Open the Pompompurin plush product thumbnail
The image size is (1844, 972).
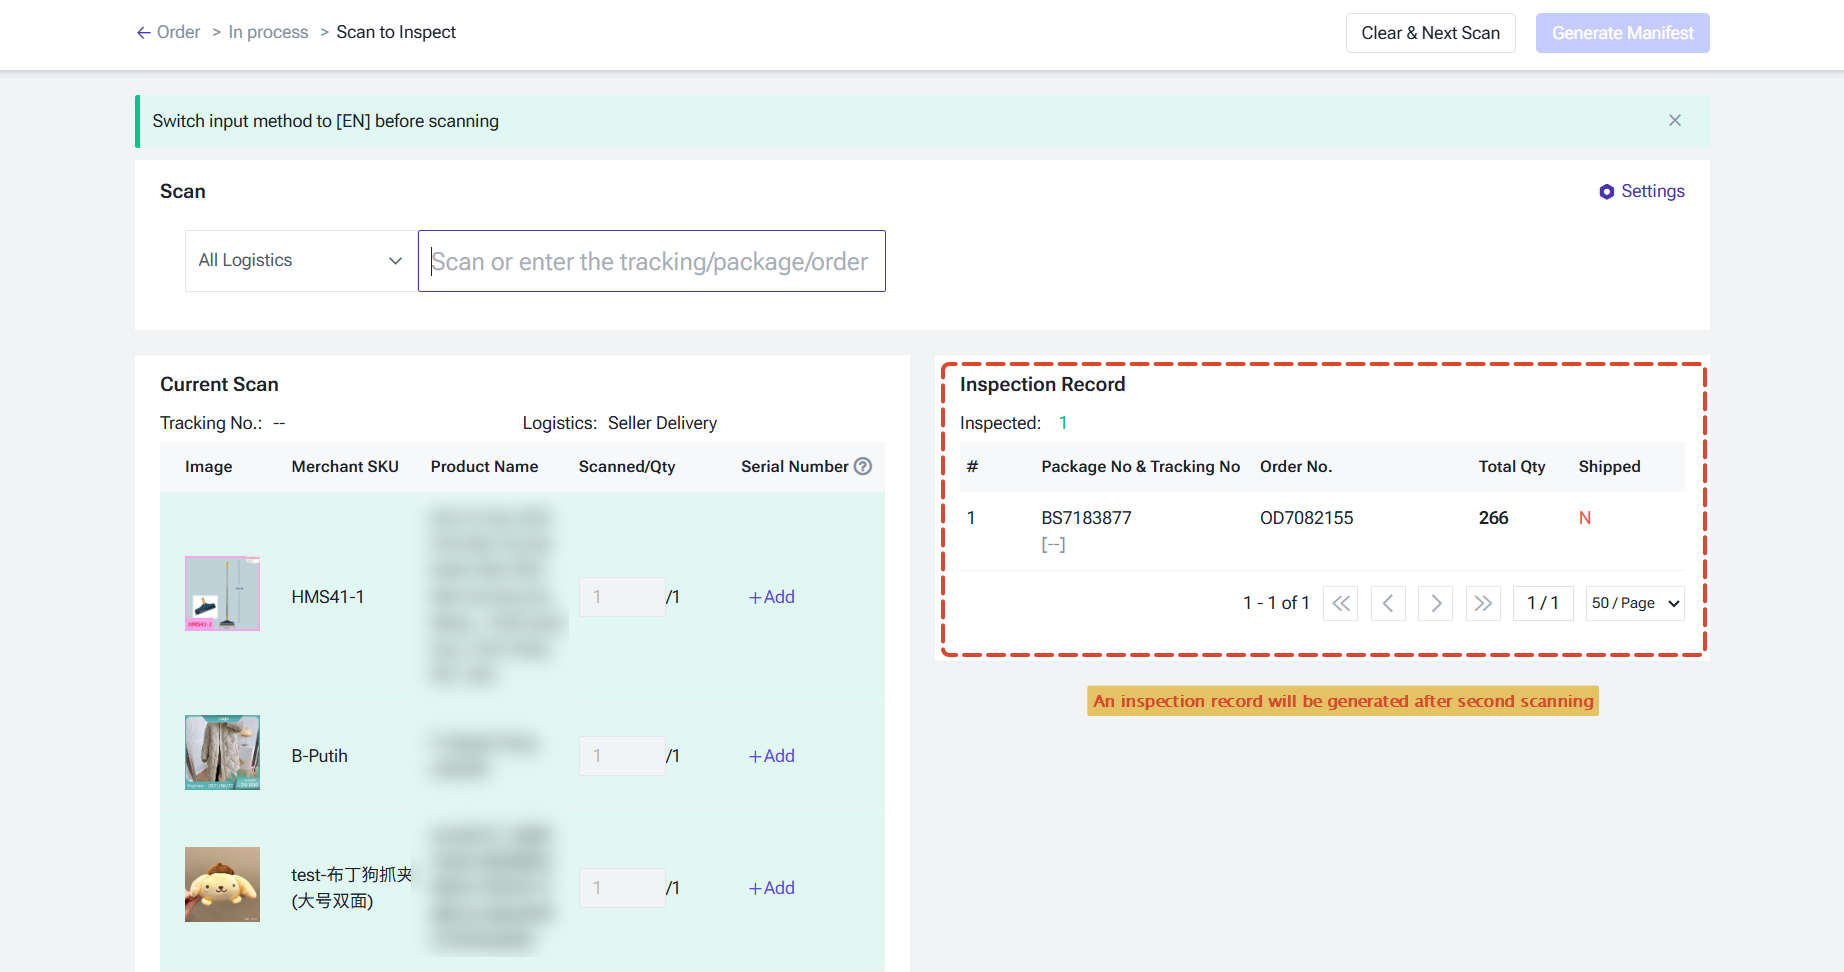tap(222, 884)
